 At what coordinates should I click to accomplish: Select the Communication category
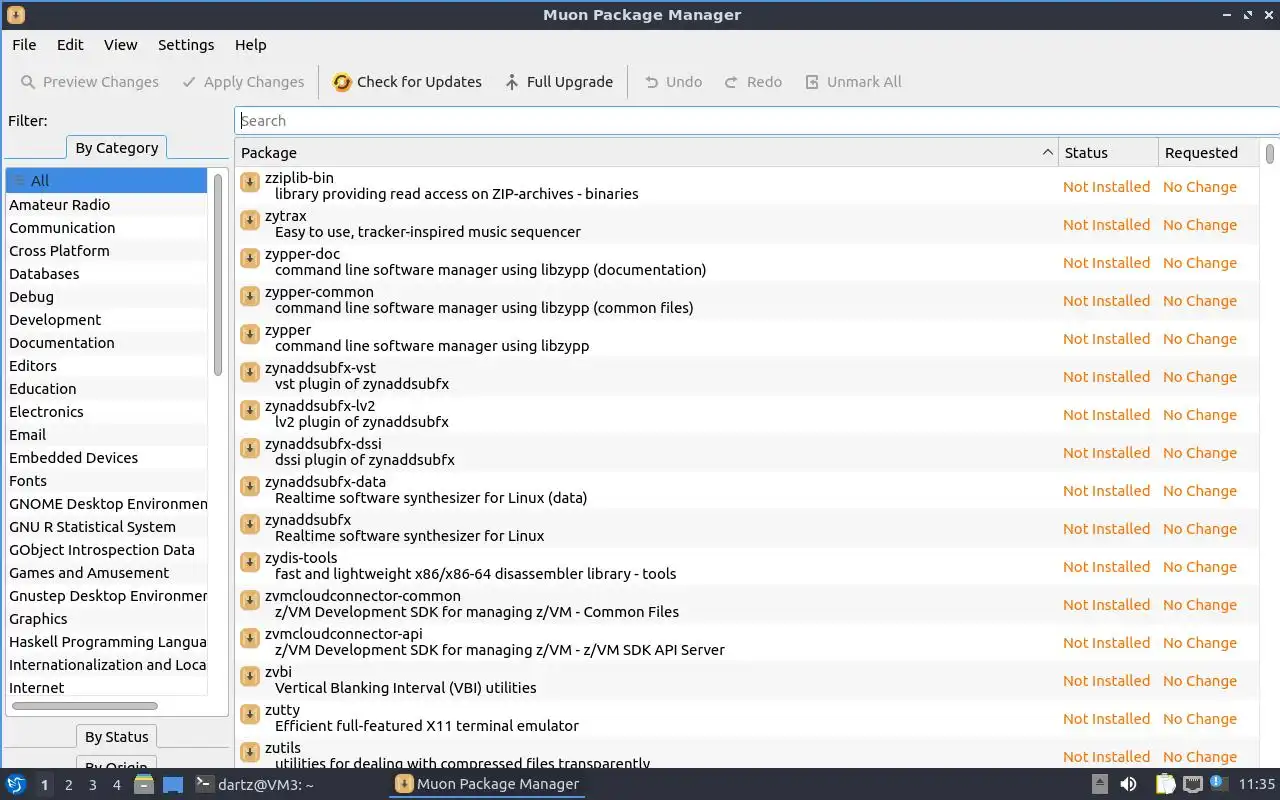pos(107,228)
